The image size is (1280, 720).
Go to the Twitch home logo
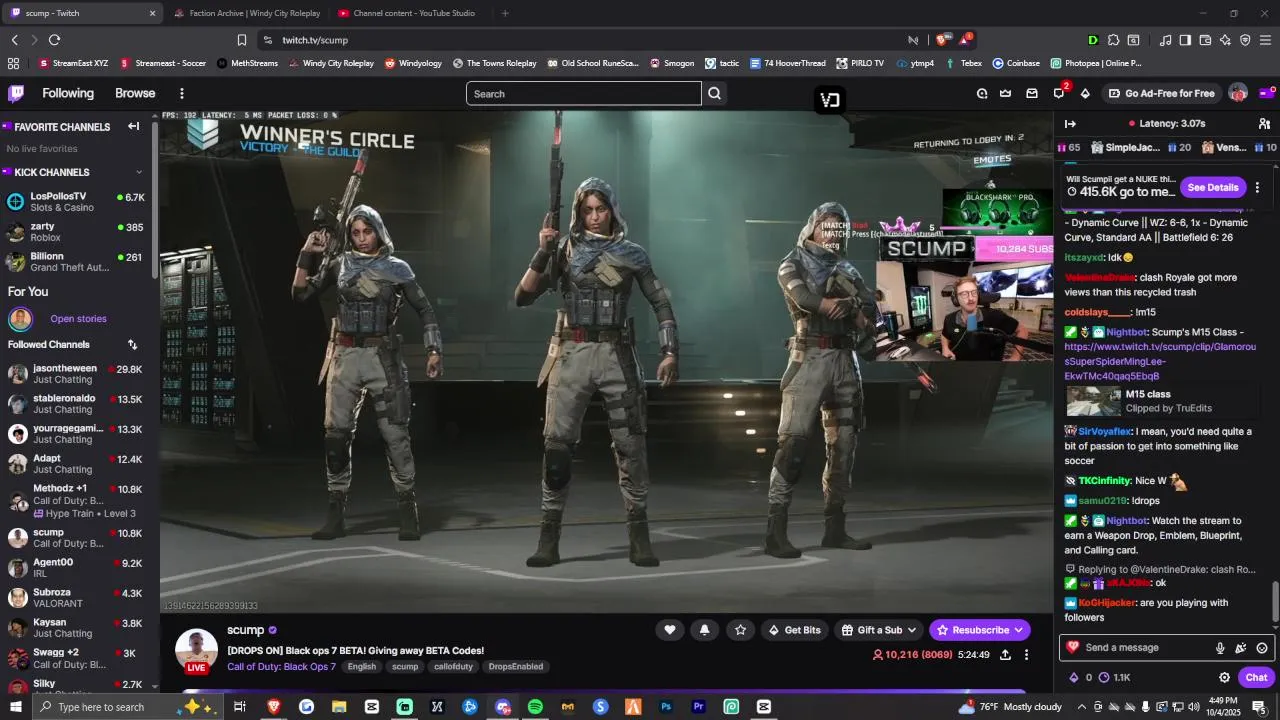click(16, 93)
